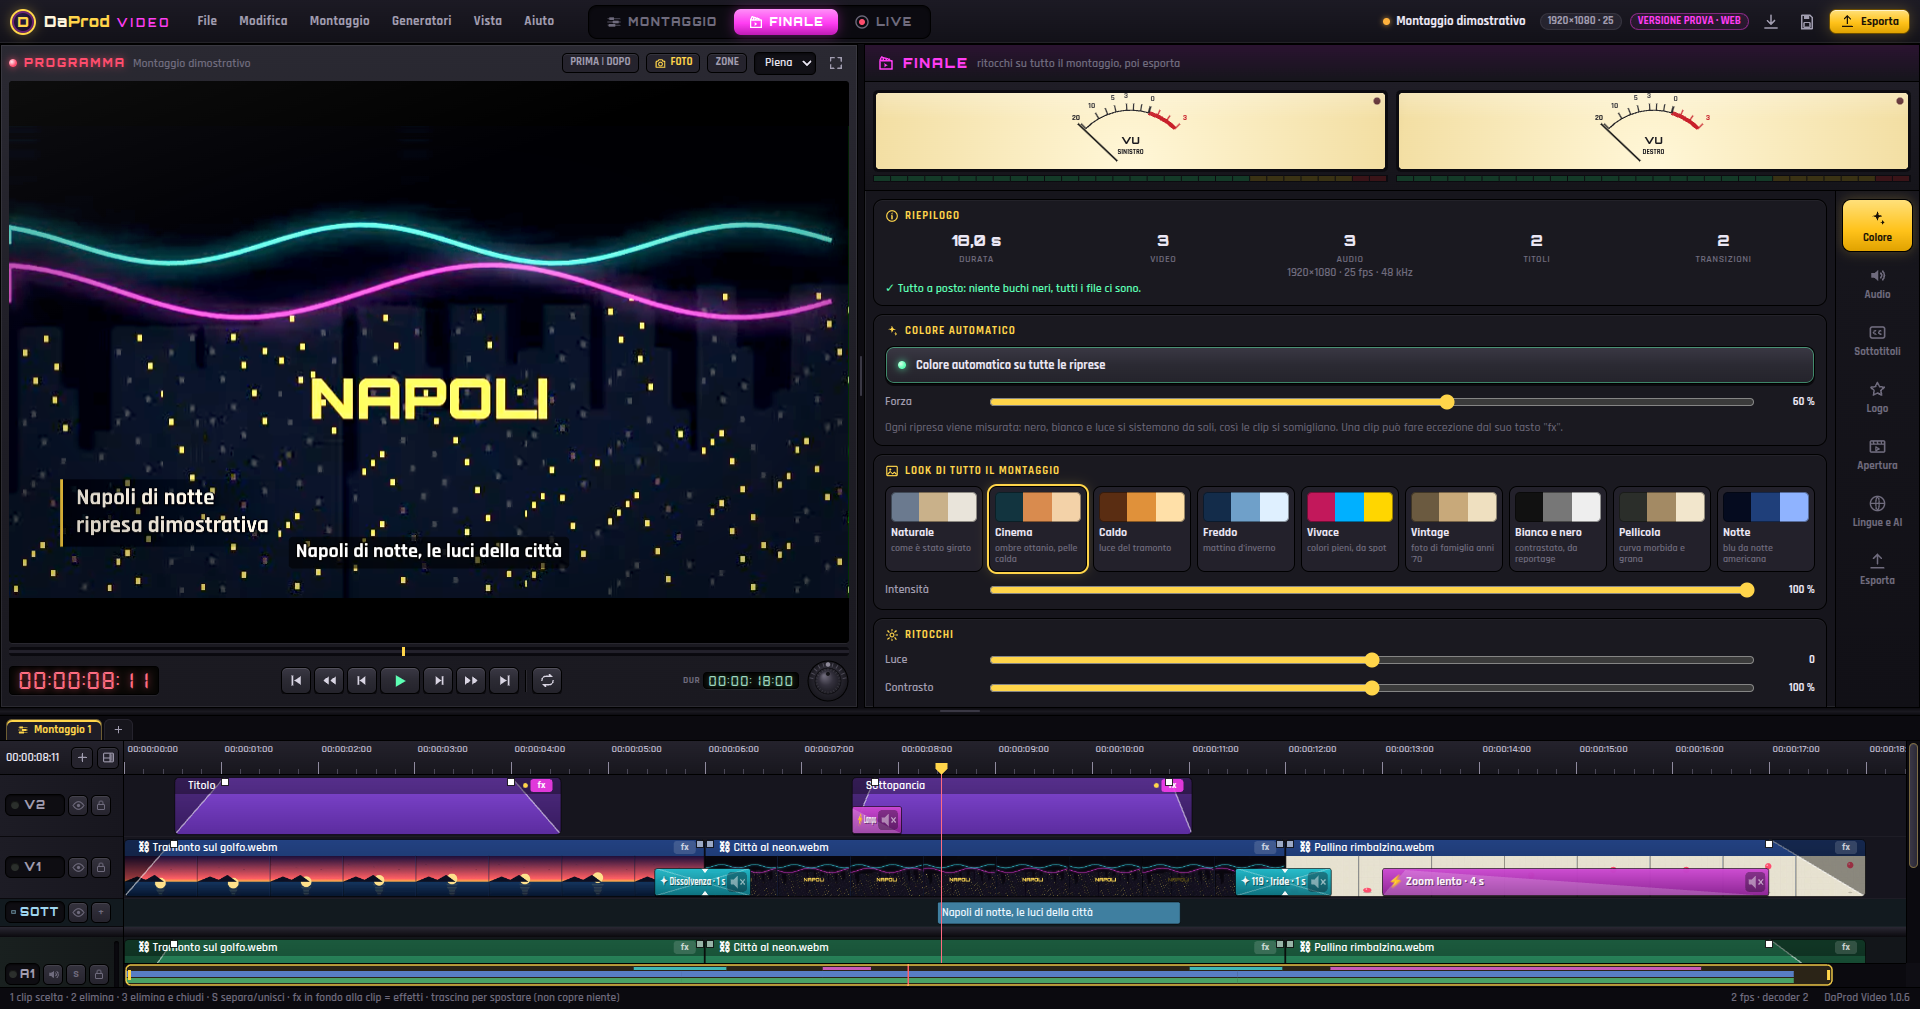Toggle Colore automatico su tutte le riprese
This screenshot has width=1920, height=1009.
coord(1349,365)
